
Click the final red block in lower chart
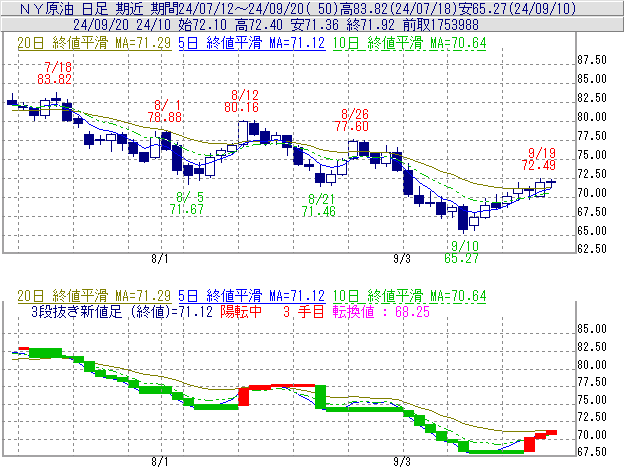pyautogui.click(x=551, y=432)
